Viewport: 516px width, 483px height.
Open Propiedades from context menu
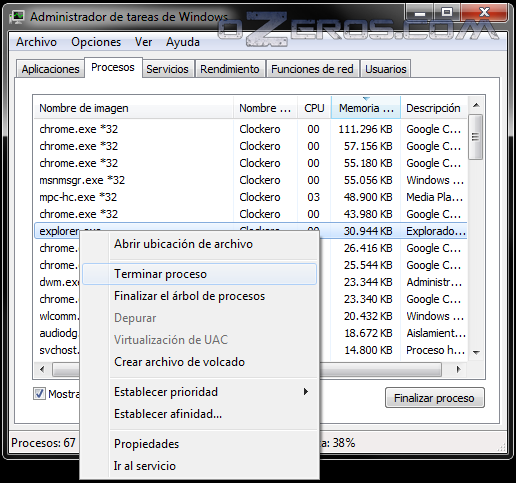click(x=199, y=444)
